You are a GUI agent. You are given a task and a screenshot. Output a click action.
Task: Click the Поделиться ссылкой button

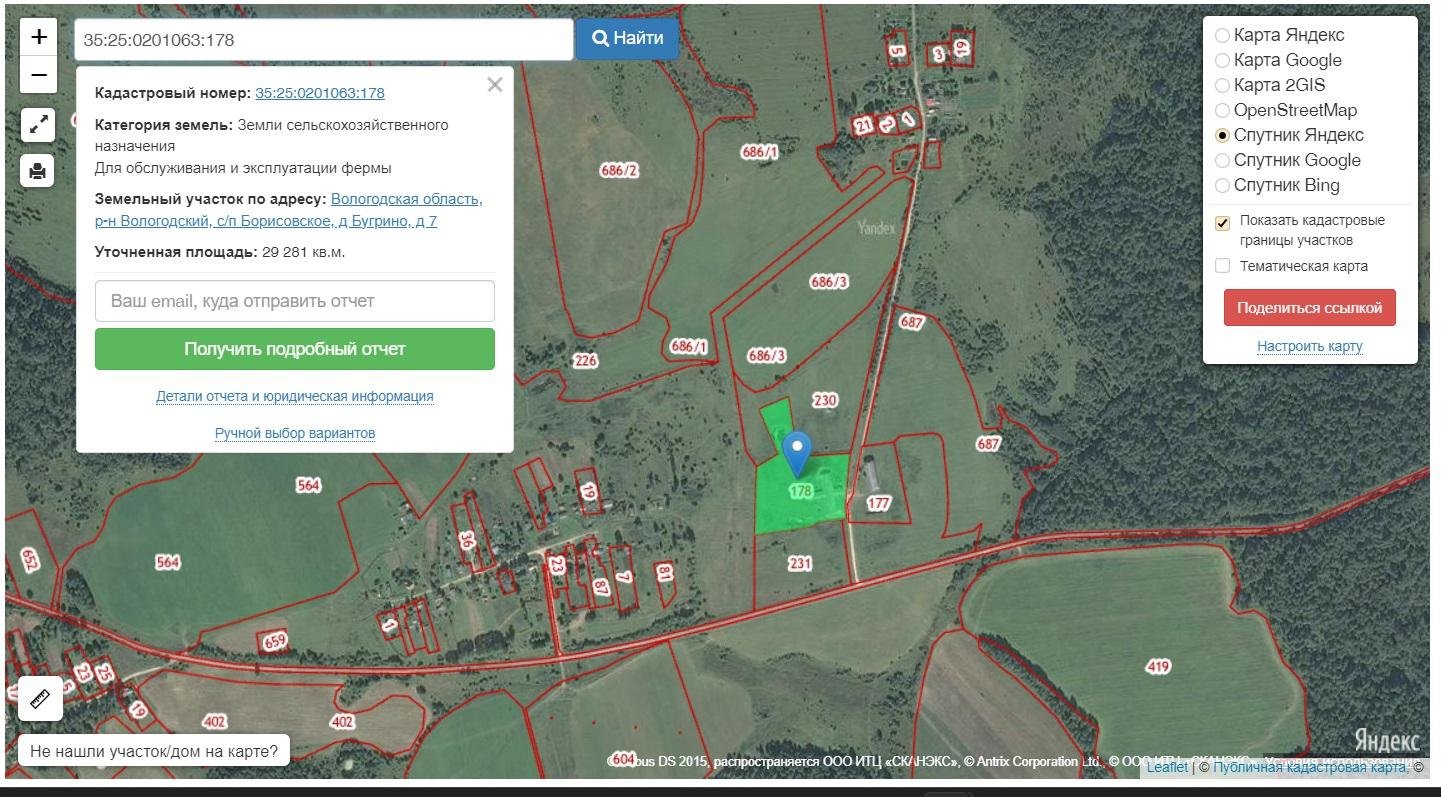pos(1309,308)
